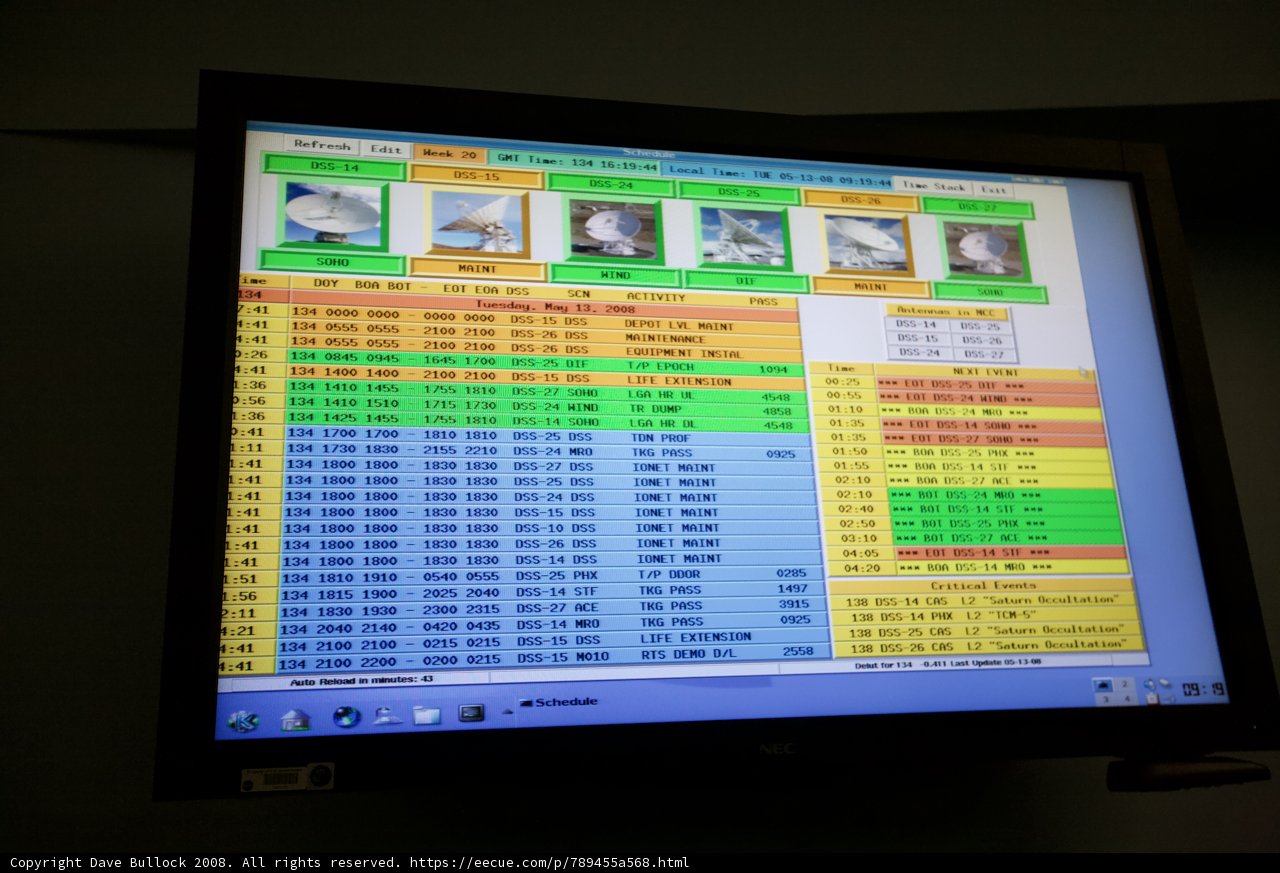Switch to virtual desktop 3 in pager
This screenshot has width=1280, height=873.
1104,699
